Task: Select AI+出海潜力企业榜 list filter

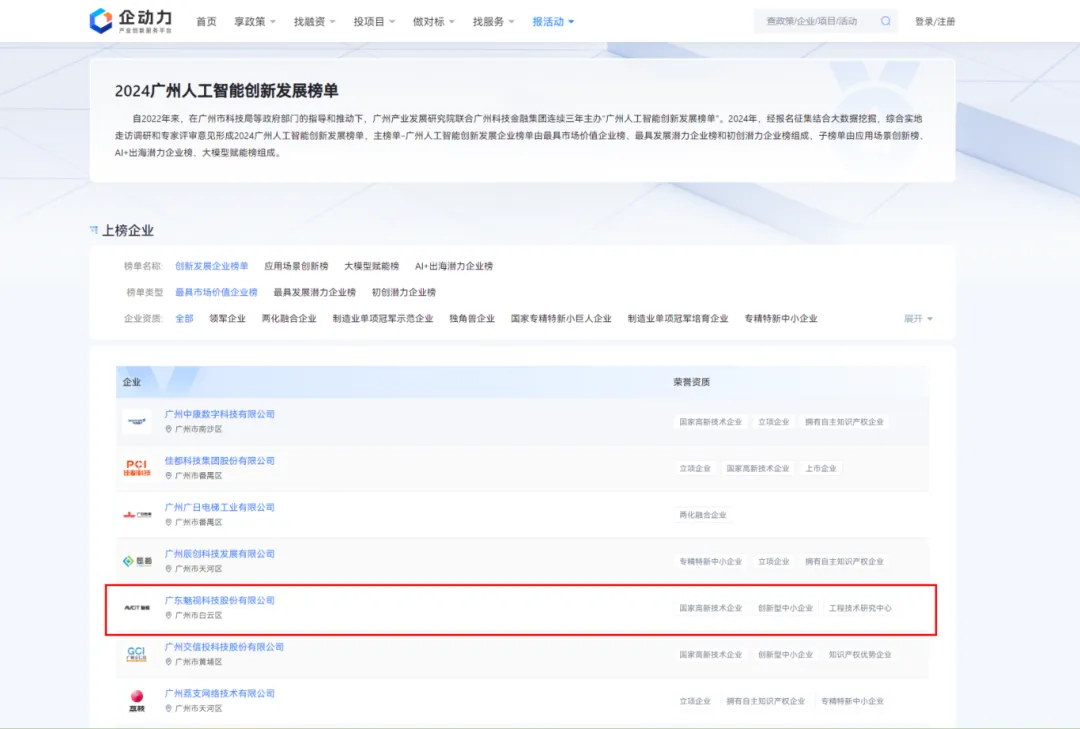Action: coord(454,266)
